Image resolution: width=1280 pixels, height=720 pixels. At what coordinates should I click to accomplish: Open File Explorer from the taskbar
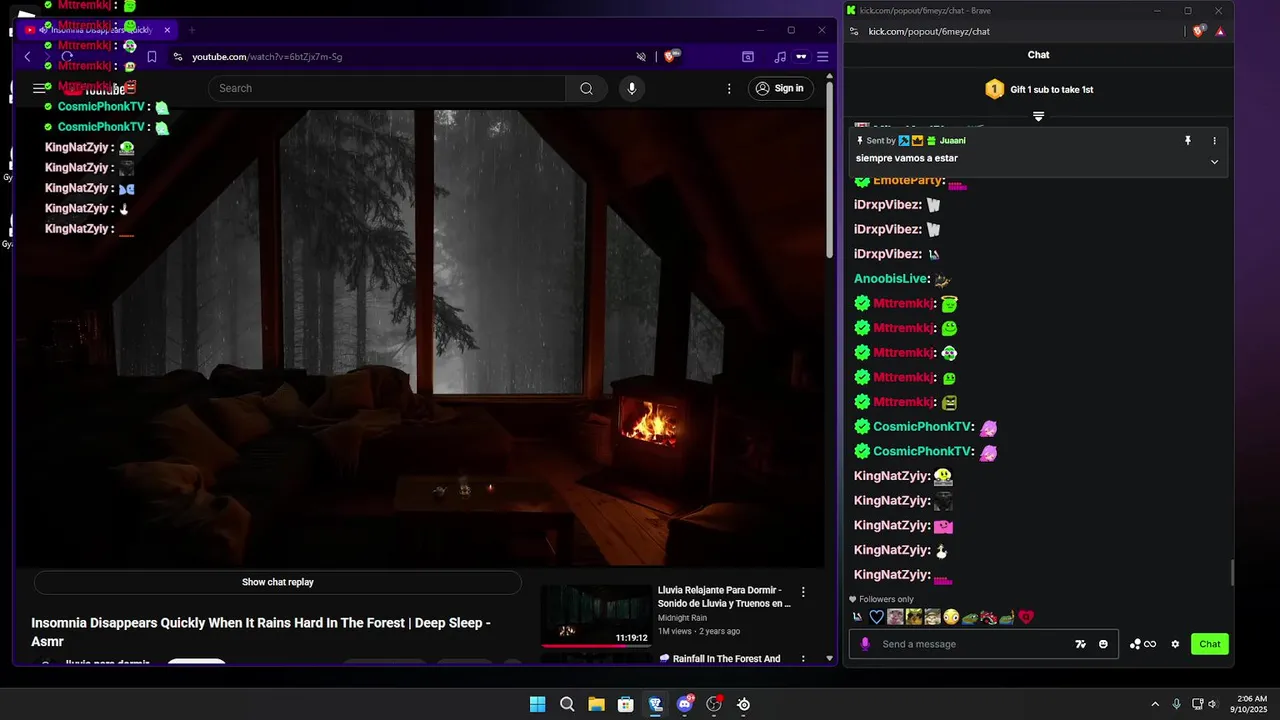pos(596,704)
